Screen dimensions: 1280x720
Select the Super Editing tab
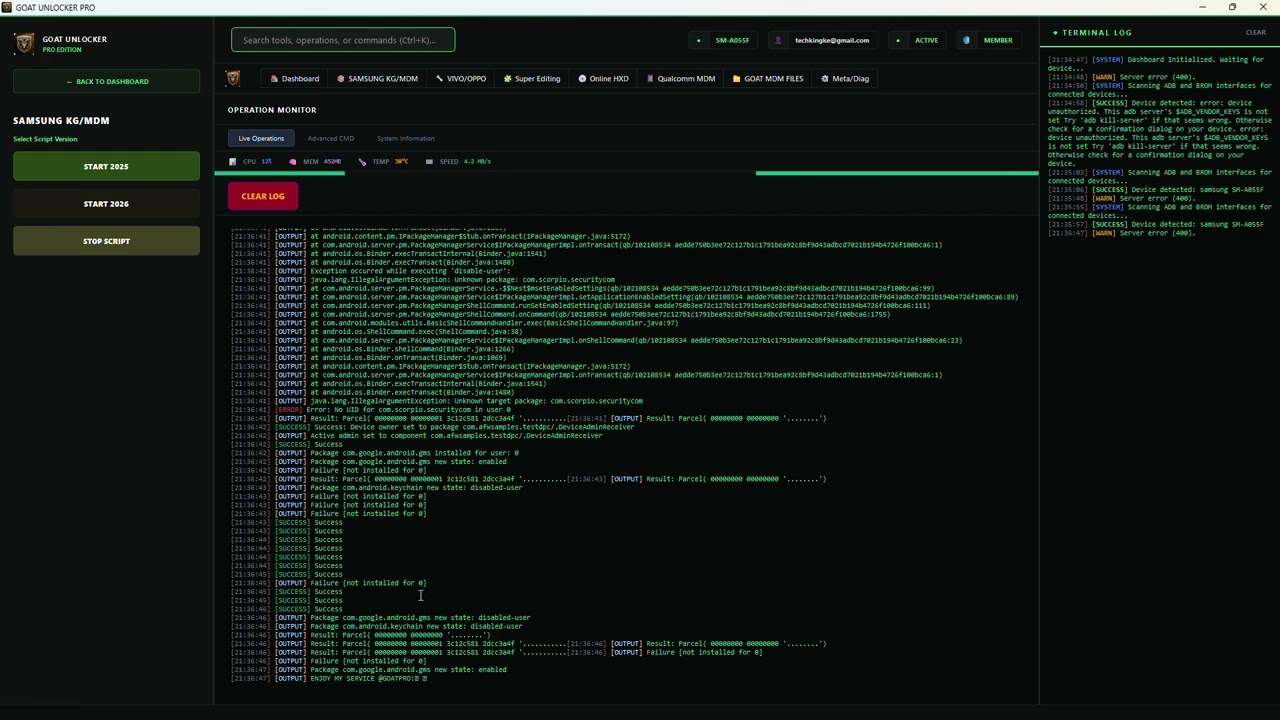[x=532, y=79]
